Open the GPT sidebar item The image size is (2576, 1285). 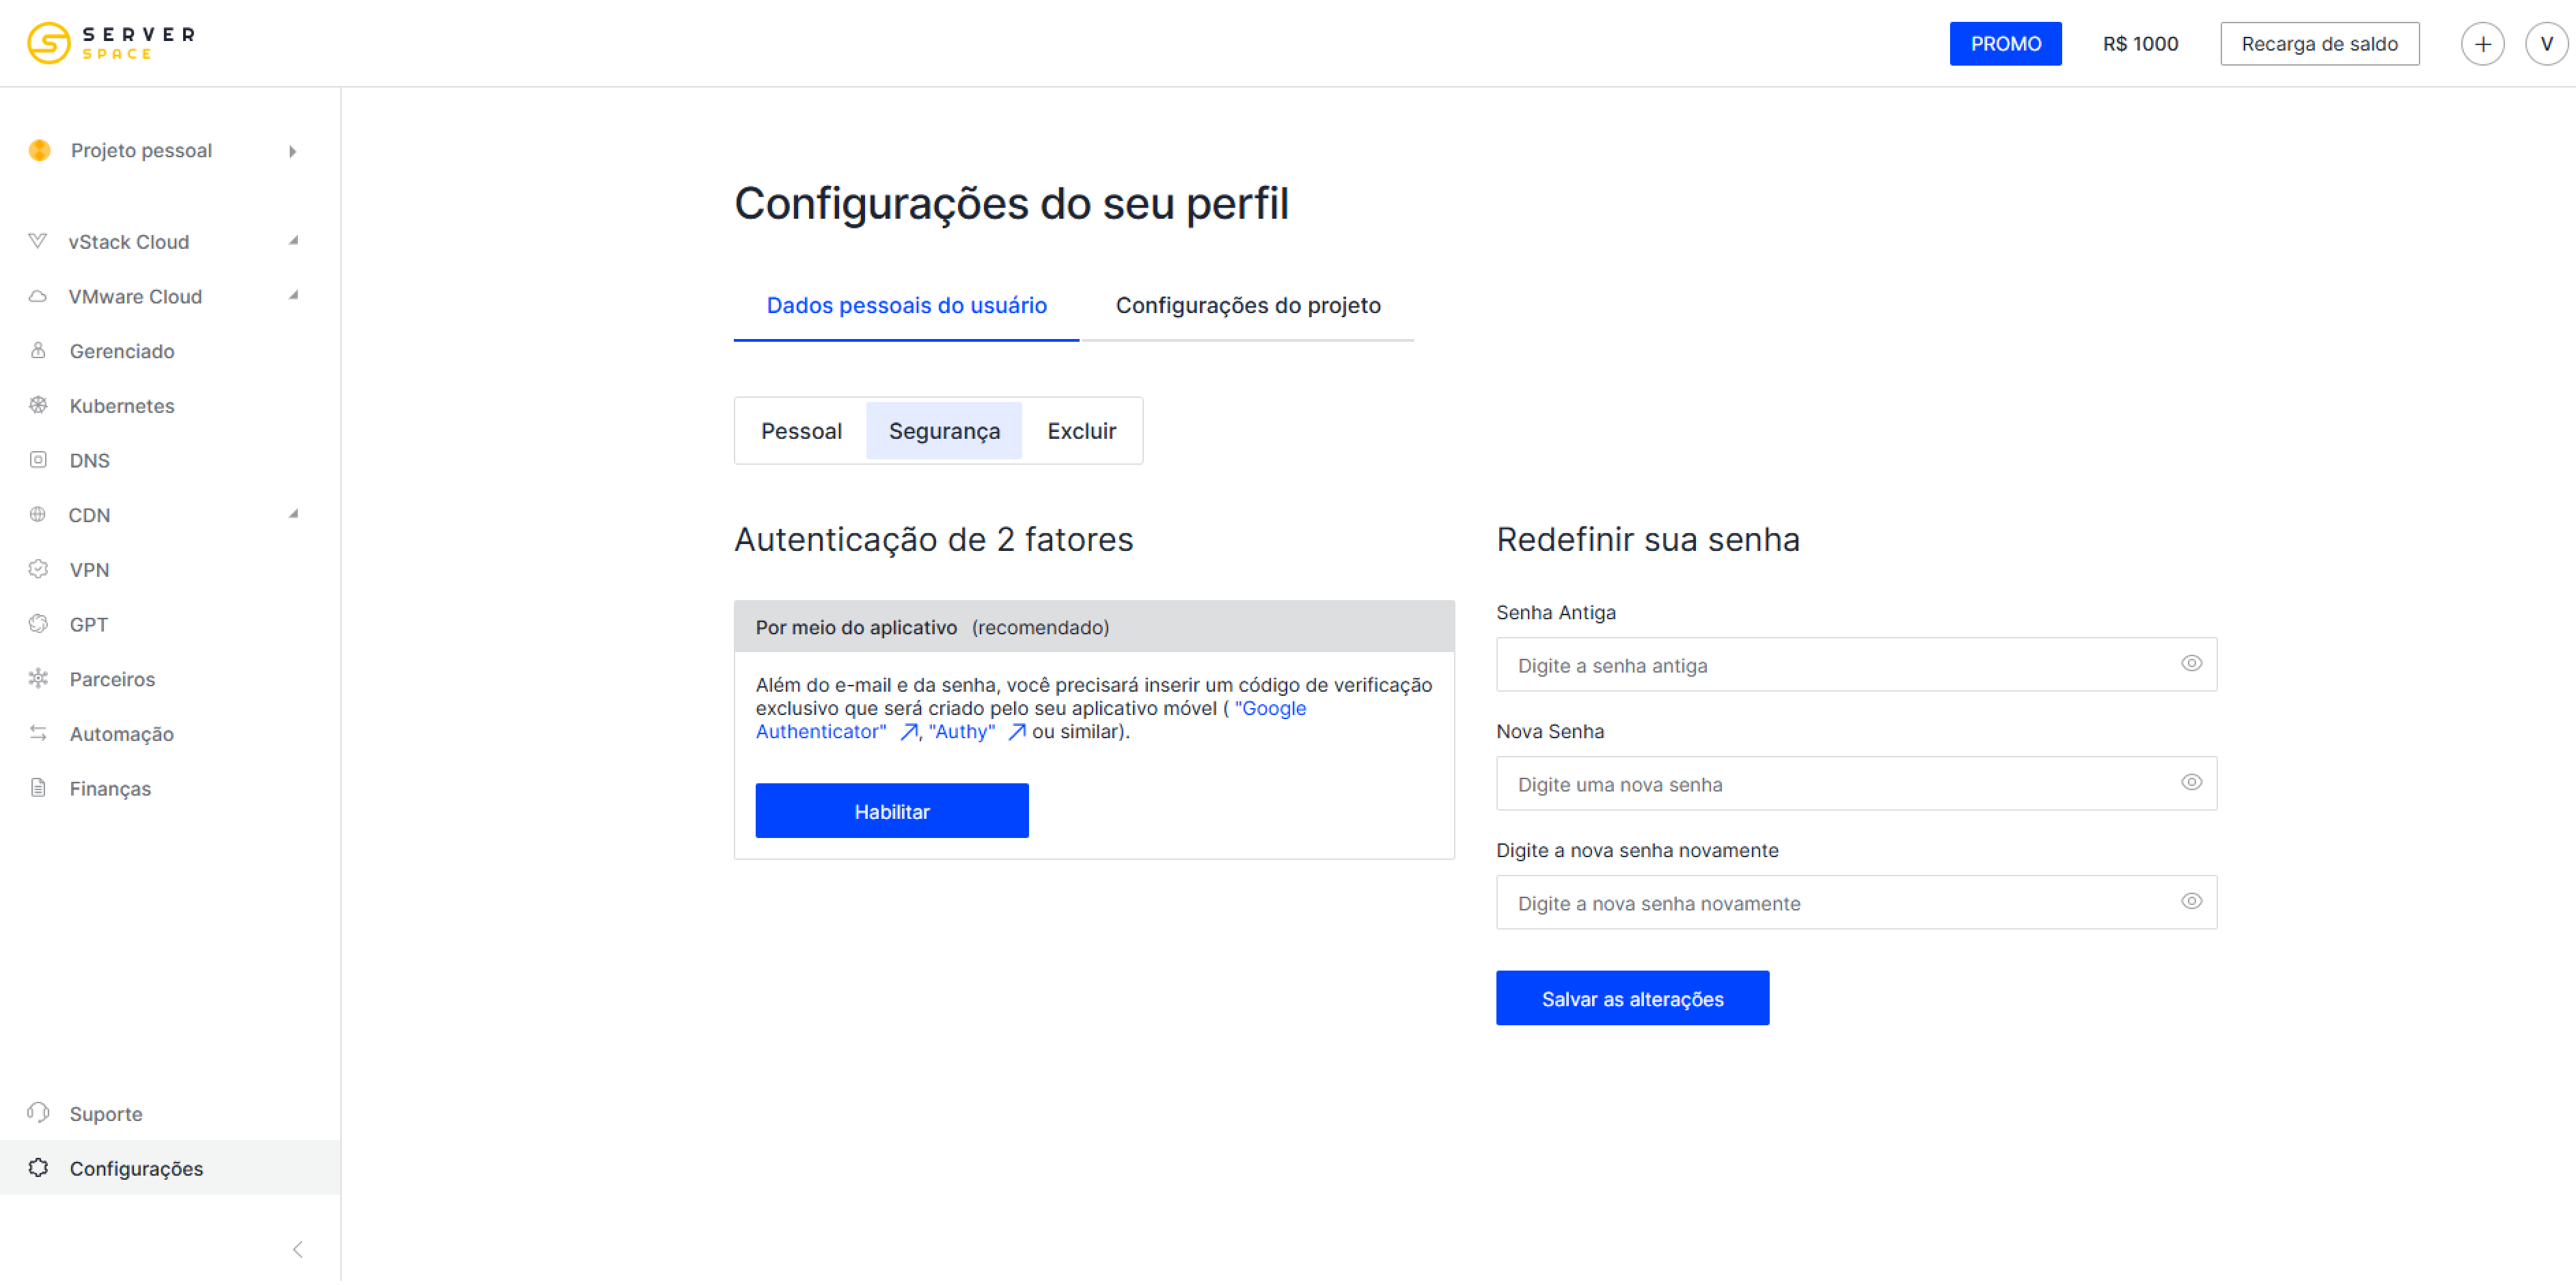(88, 624)
